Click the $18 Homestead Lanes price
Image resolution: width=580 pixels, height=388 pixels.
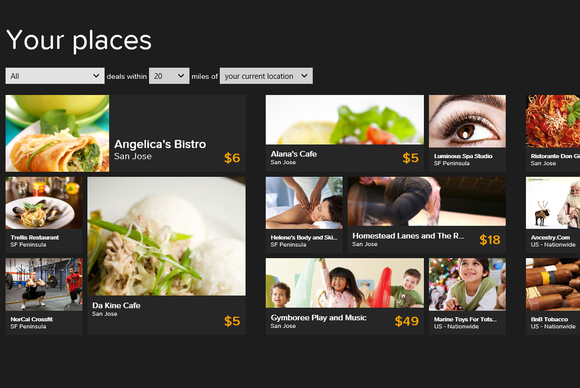tap(490, 240)
